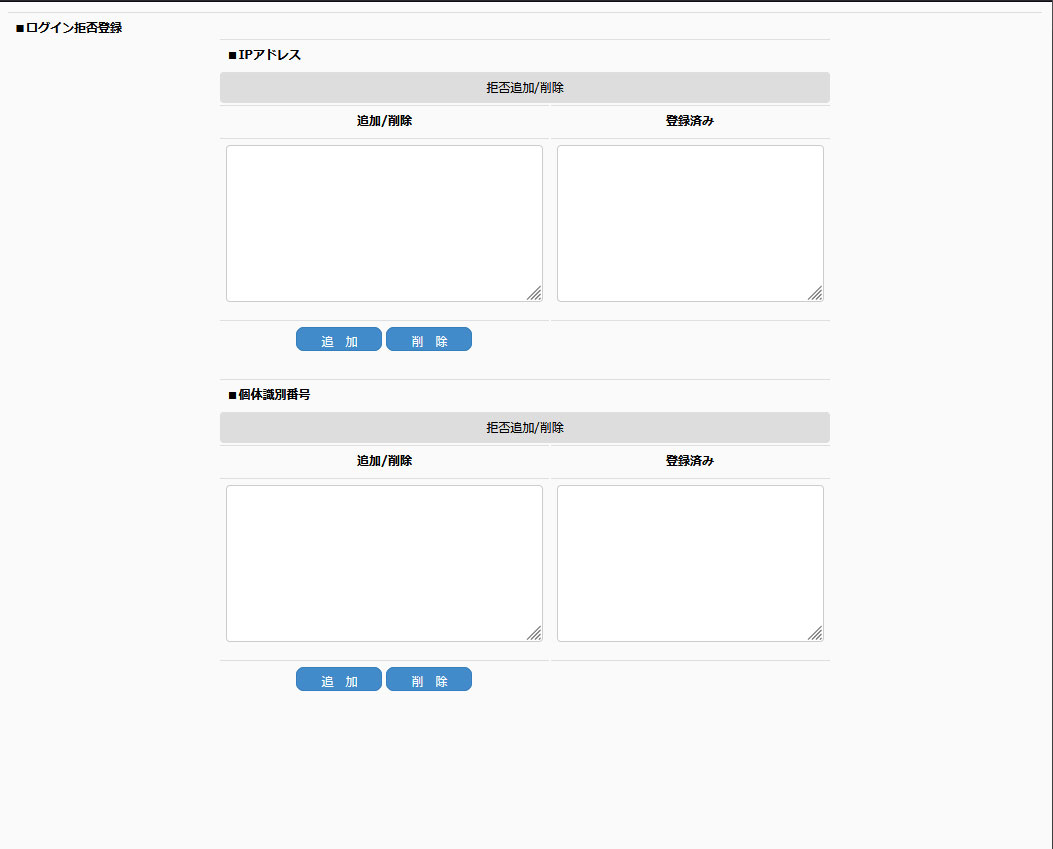This screenshot has width=1053, height=849.
Task: Select the 追加/削除 column header in IPアドレス section
Action: 384,121
